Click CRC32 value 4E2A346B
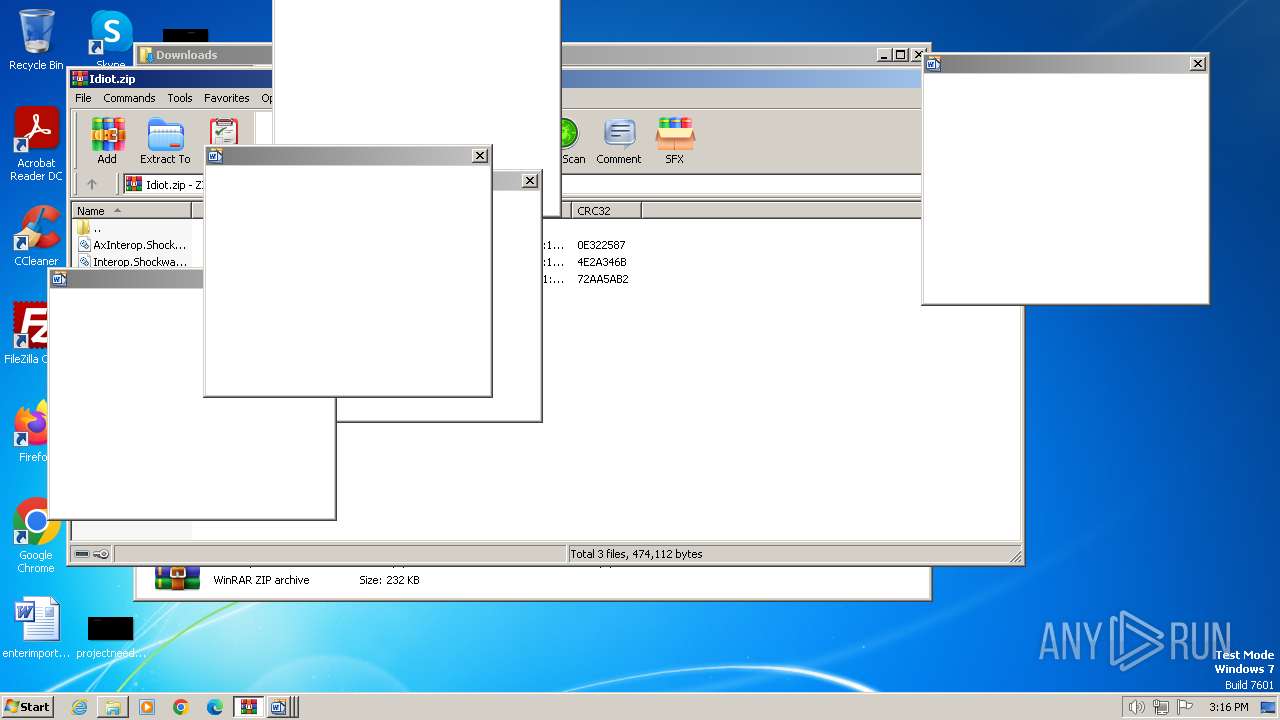This screenshot has height=720, width=1280. 602,262
